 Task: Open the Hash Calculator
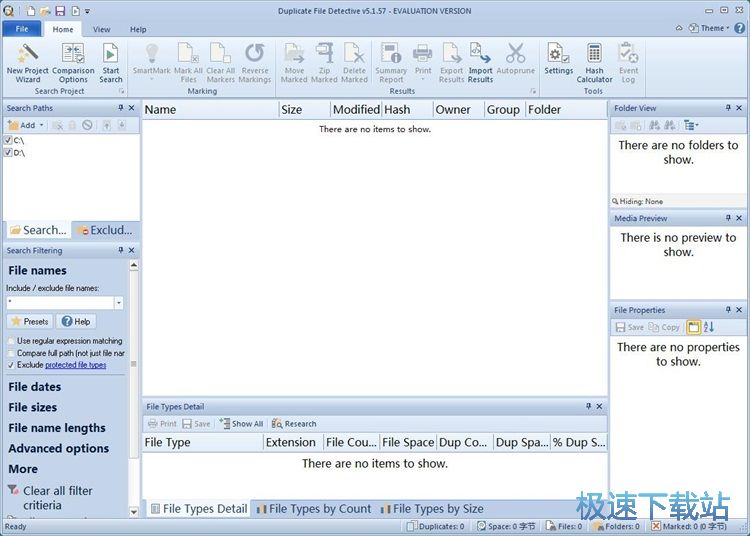[x=594, y=63]
